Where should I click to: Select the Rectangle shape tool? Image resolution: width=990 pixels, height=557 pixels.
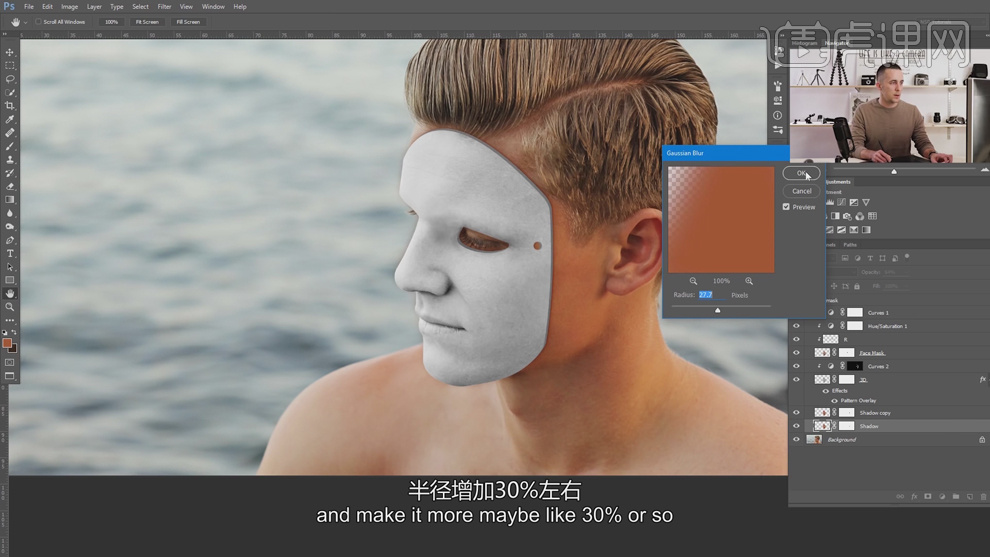coord(9,280)
